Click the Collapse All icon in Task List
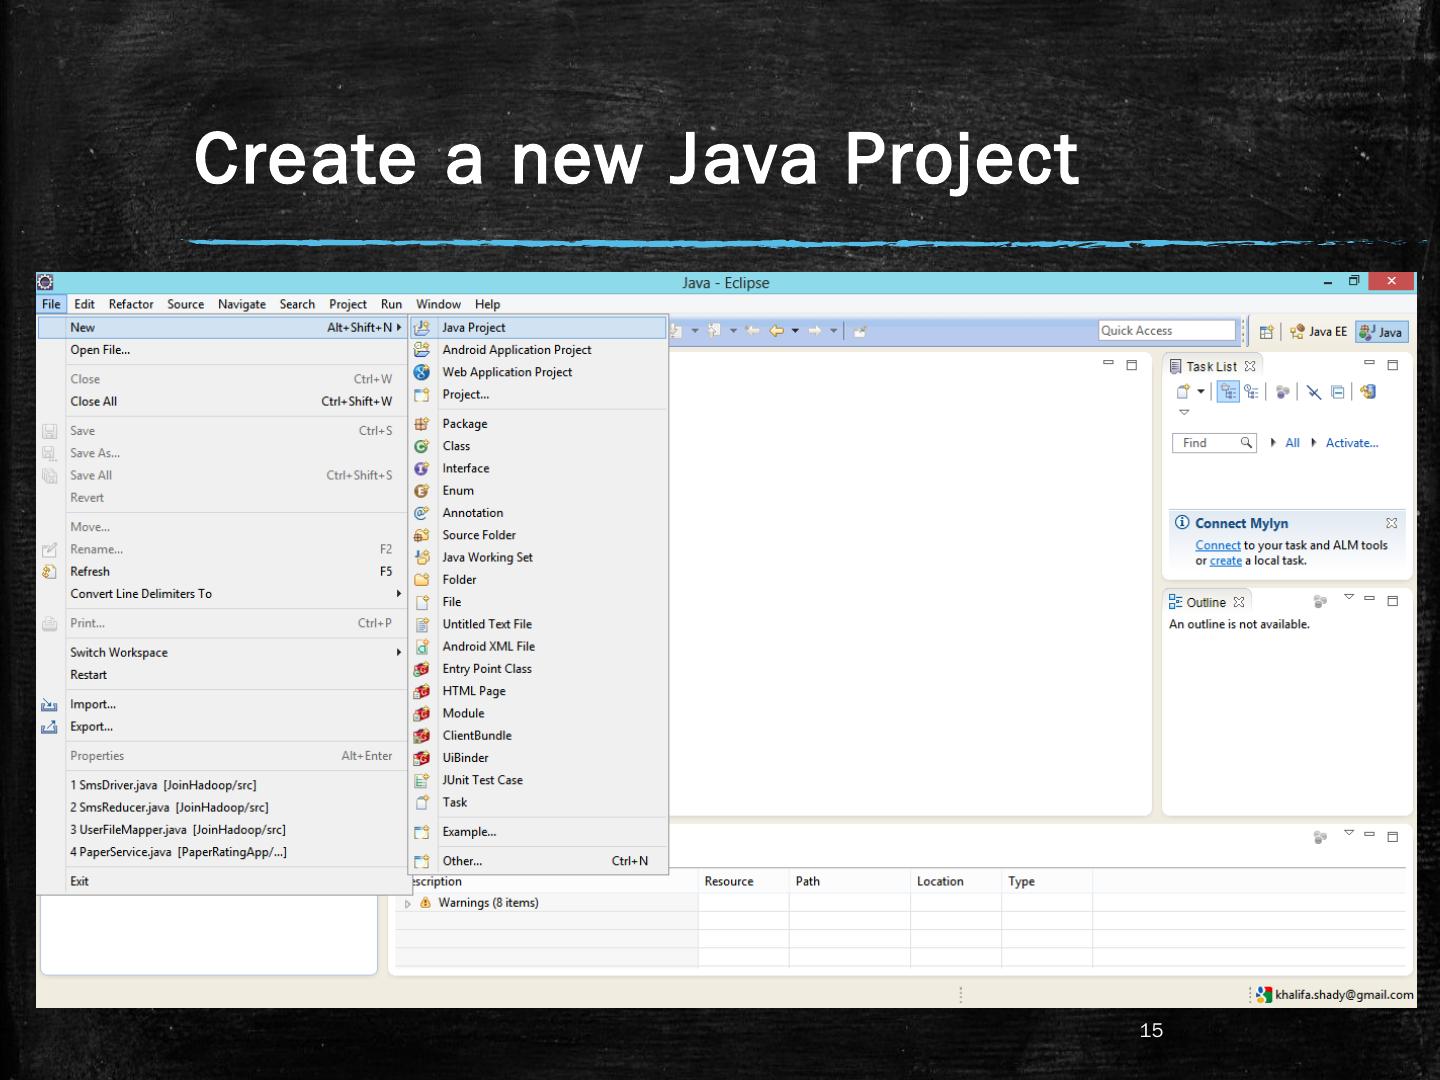 tap(1338, 392)
